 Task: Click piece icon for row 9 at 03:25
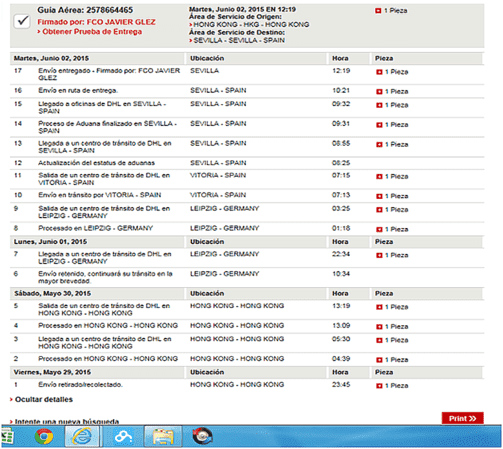[379, 210]
